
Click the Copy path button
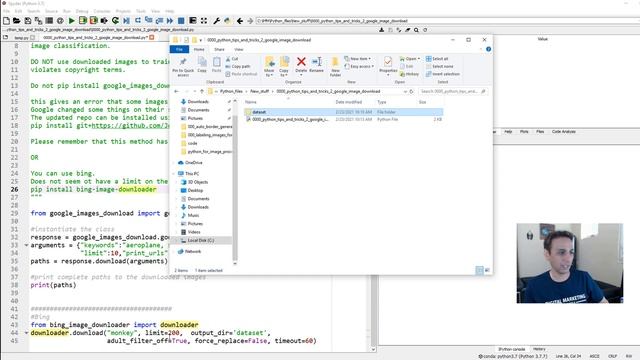coord(238,67)
